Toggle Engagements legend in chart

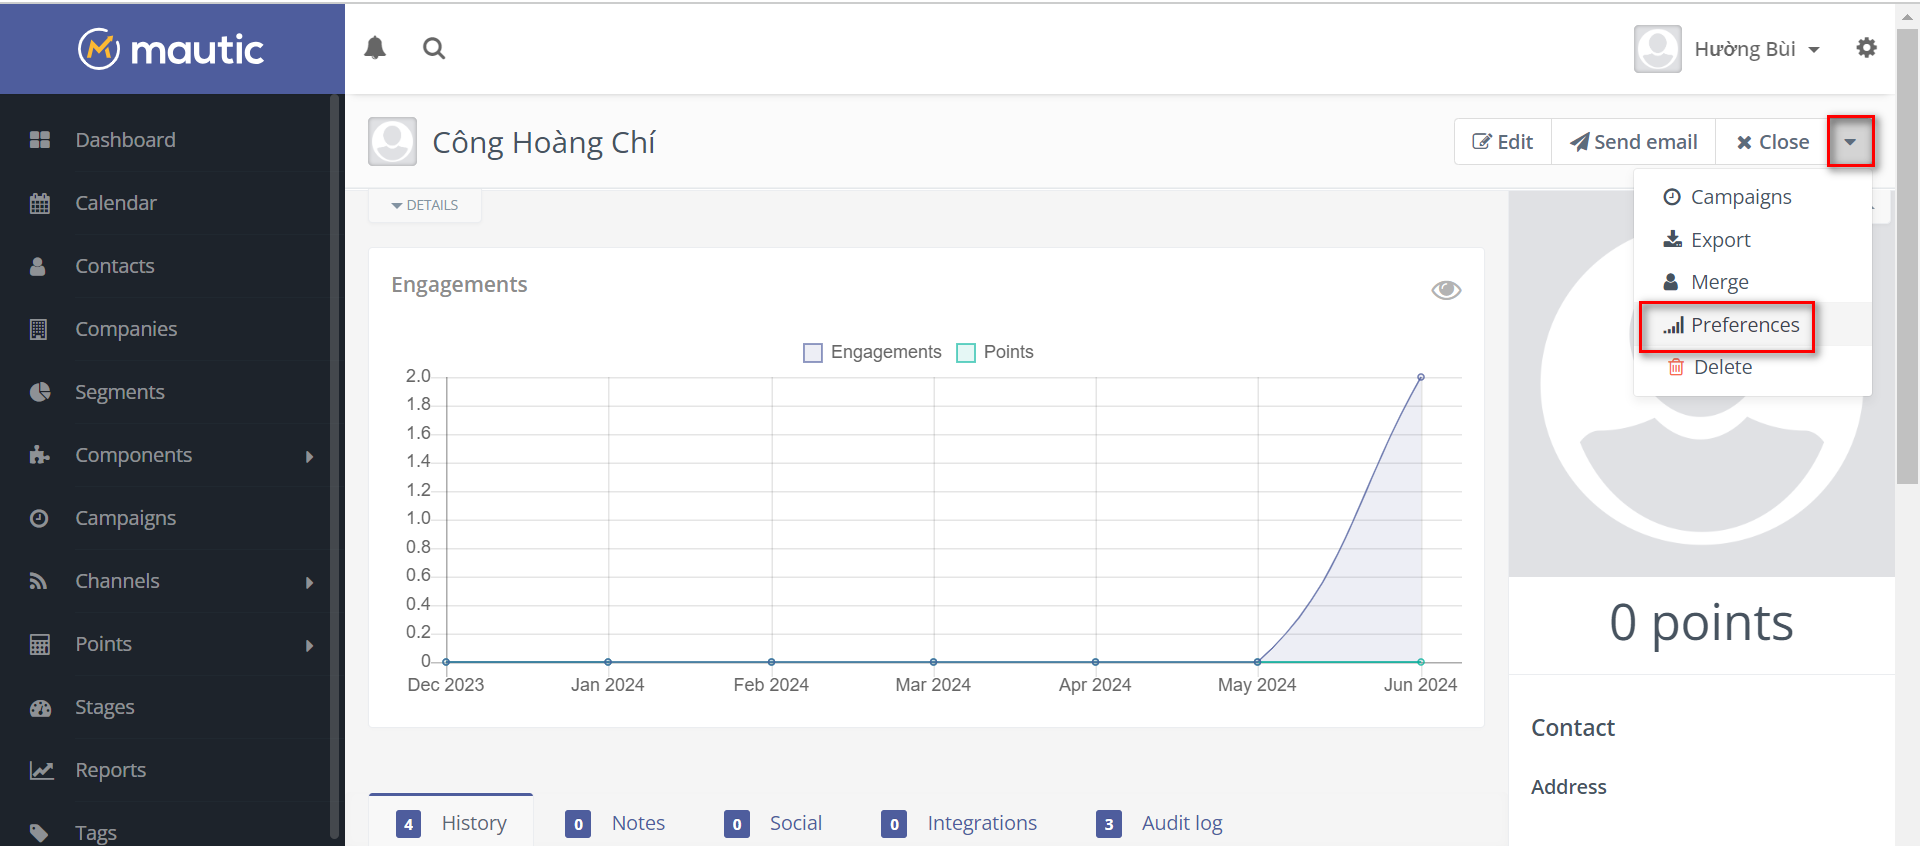[x=872, y=352]
